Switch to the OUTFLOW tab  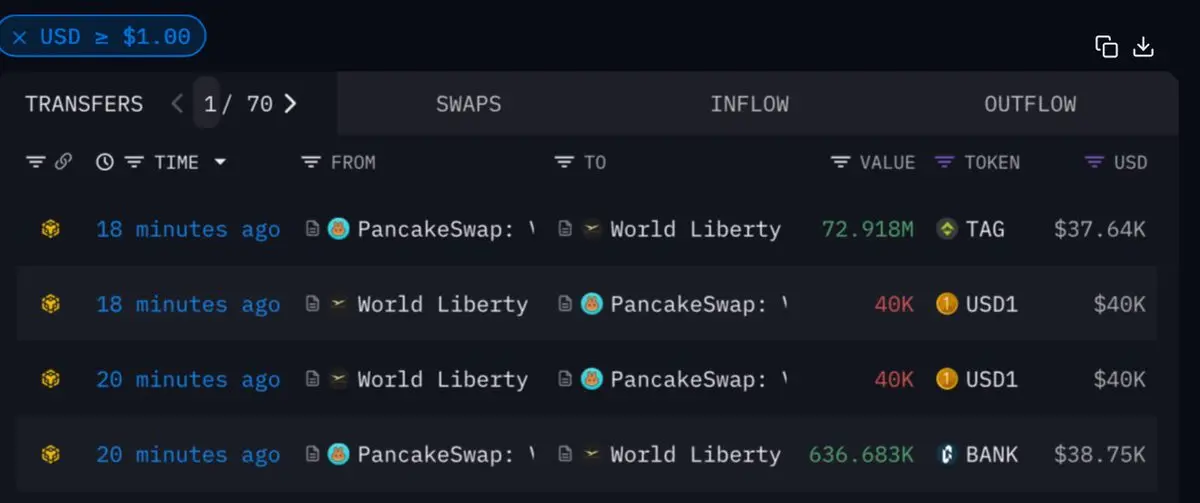1030,104
